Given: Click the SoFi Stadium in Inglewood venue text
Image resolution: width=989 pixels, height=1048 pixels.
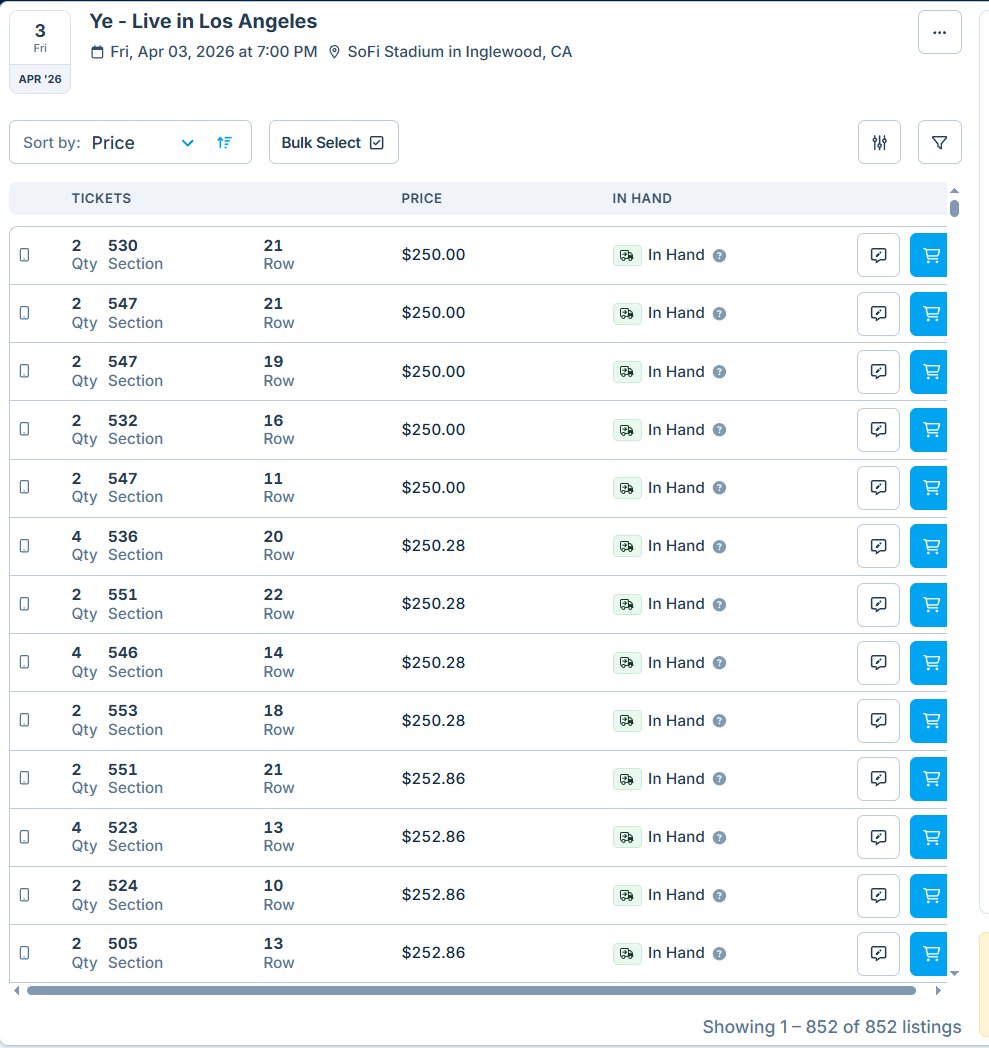Looking at the screenshot, I should [460, 52].
